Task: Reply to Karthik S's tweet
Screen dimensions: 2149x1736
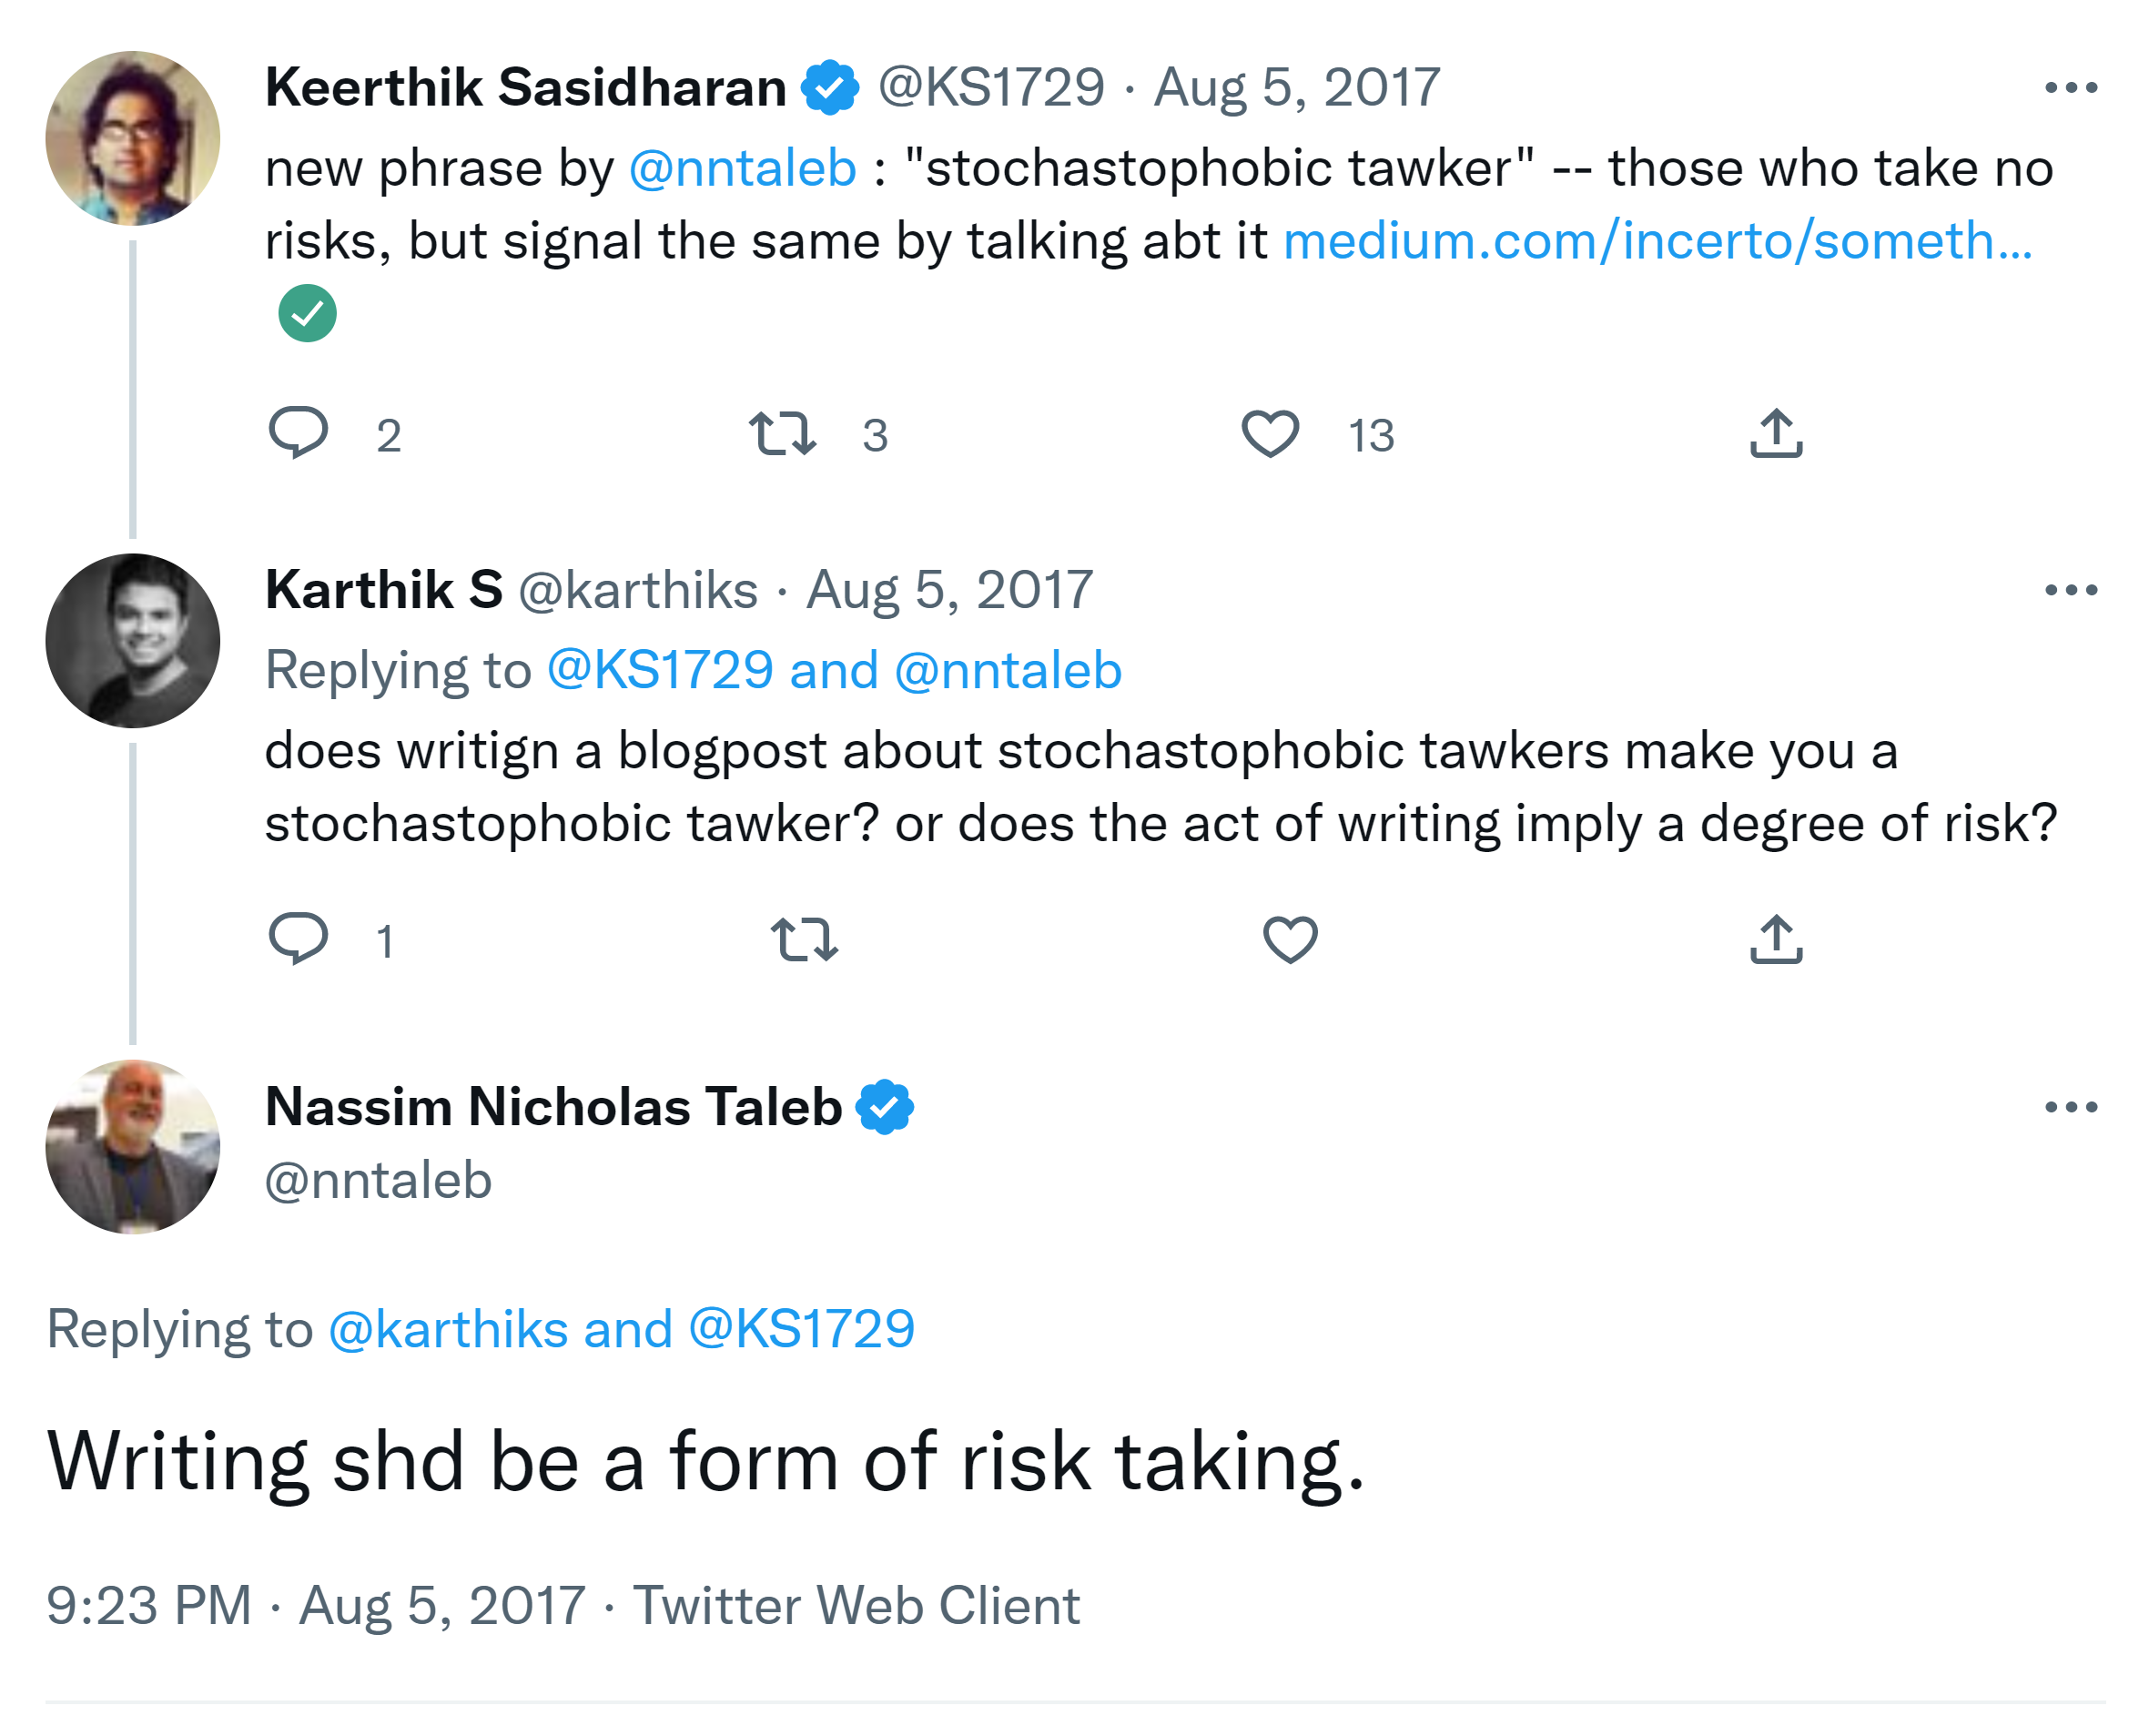Action: 298,938
